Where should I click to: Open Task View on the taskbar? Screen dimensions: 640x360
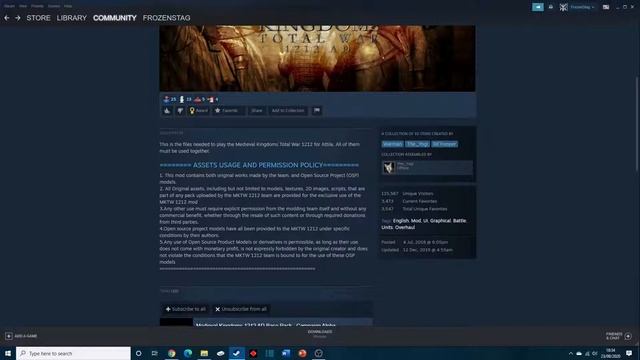[155, 353]
